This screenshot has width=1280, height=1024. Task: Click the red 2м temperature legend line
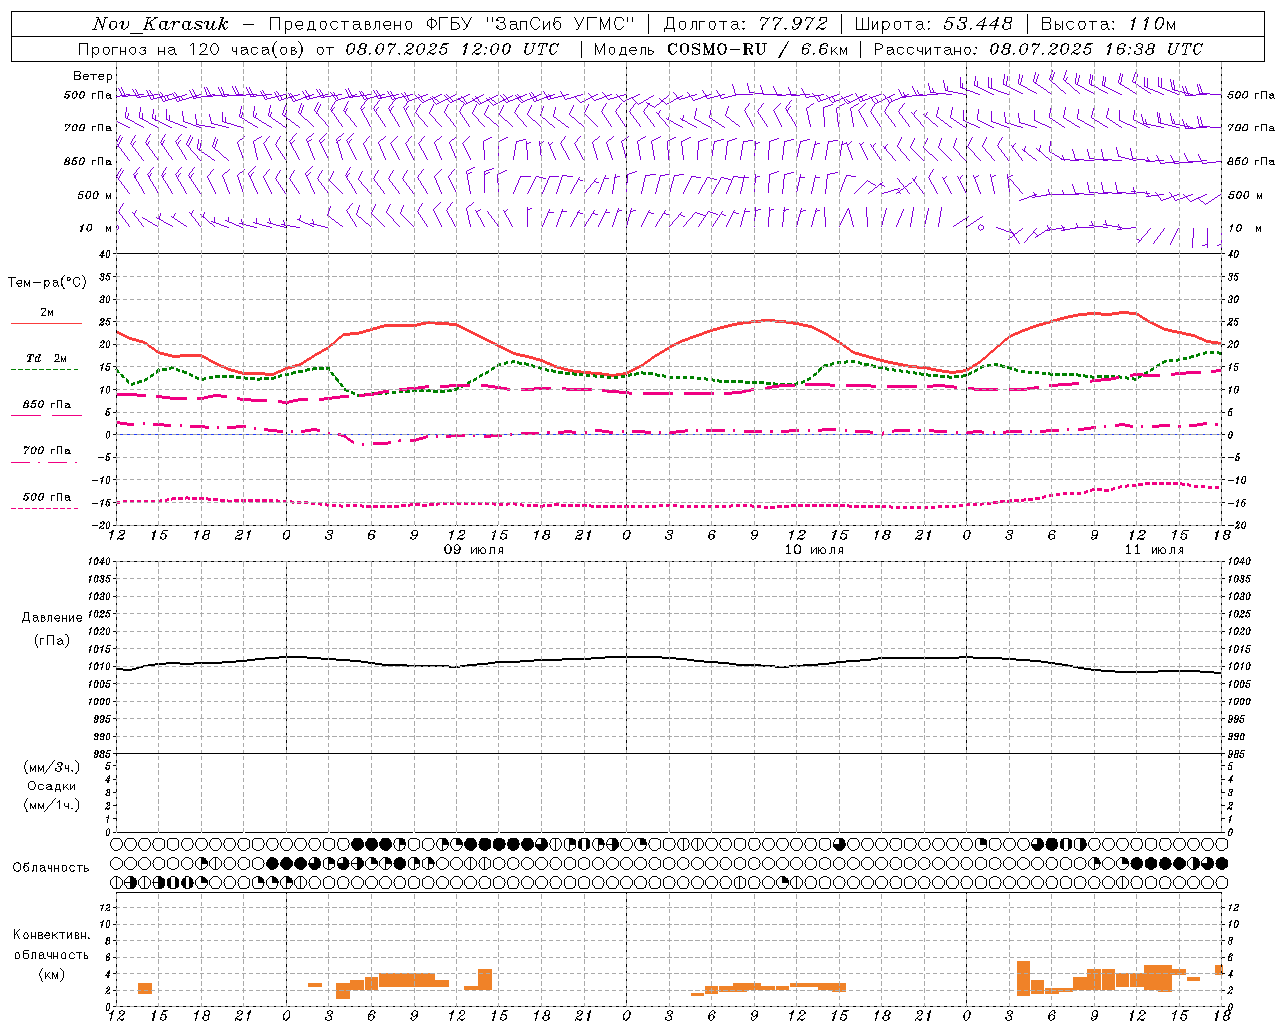(46, 323)
